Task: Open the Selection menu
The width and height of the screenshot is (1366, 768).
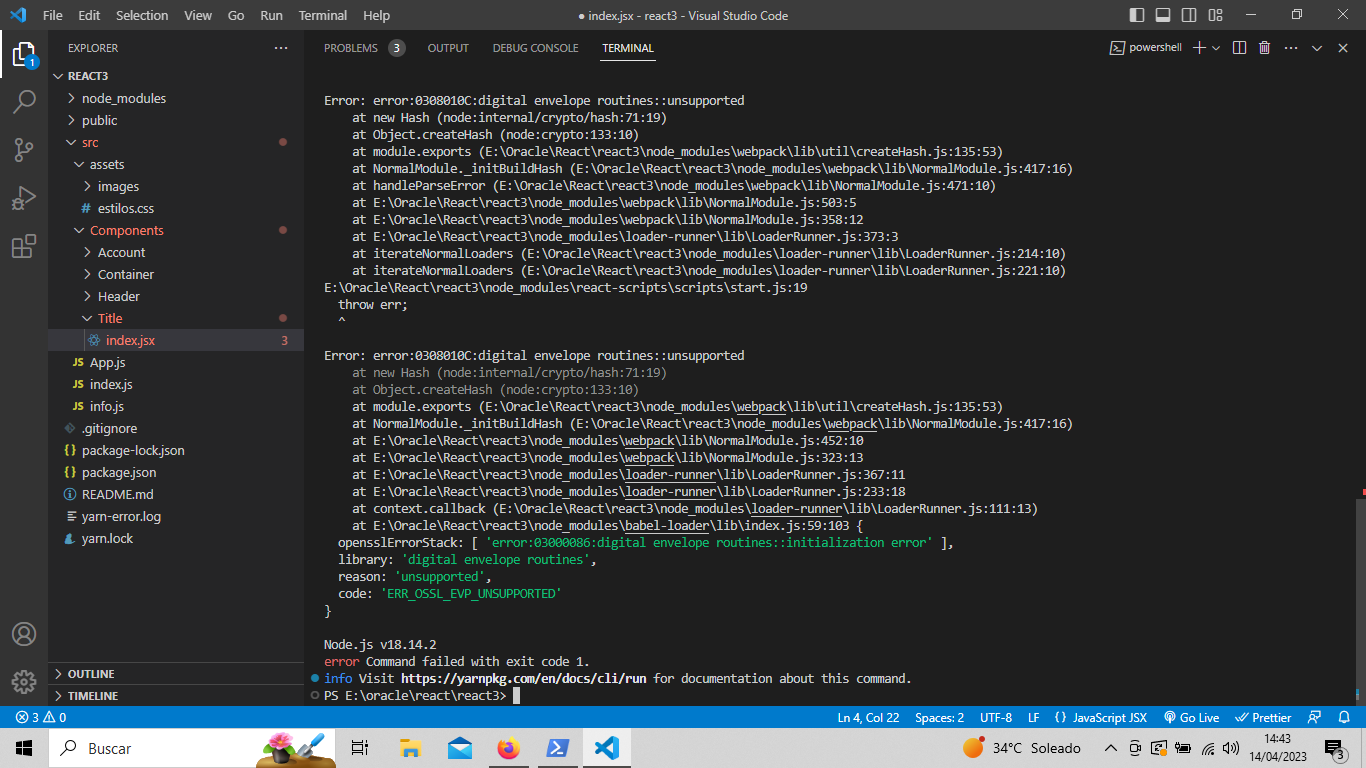Action: [142, 15]
